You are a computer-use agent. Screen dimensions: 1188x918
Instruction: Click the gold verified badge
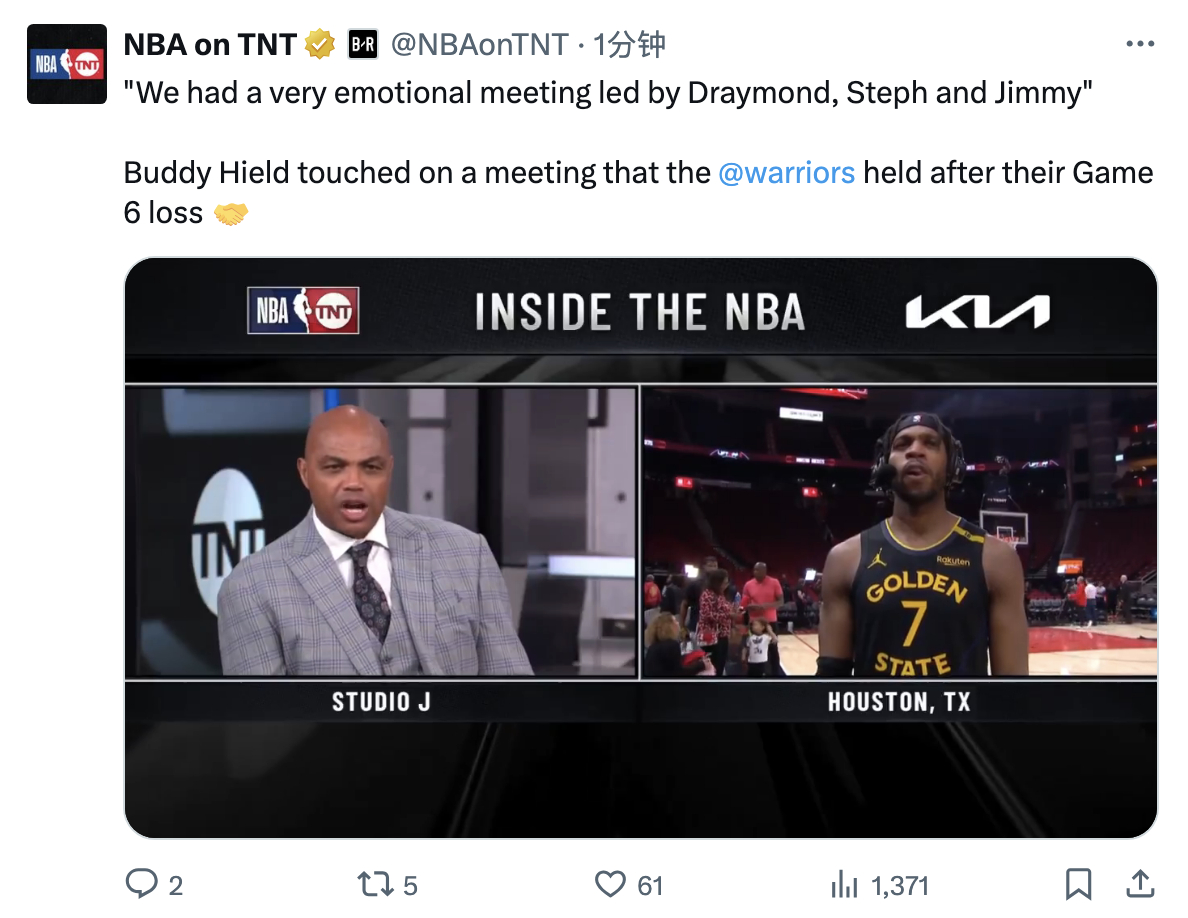(x=320, y=44)
